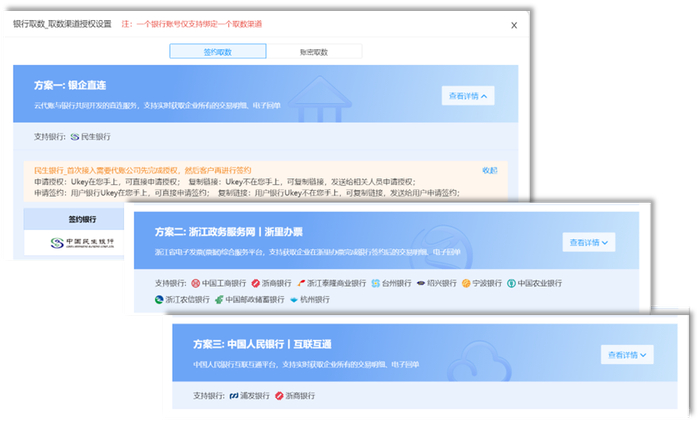
Task: Click the 方案三 中国人民银行 heading
Action: click(262, 344)
